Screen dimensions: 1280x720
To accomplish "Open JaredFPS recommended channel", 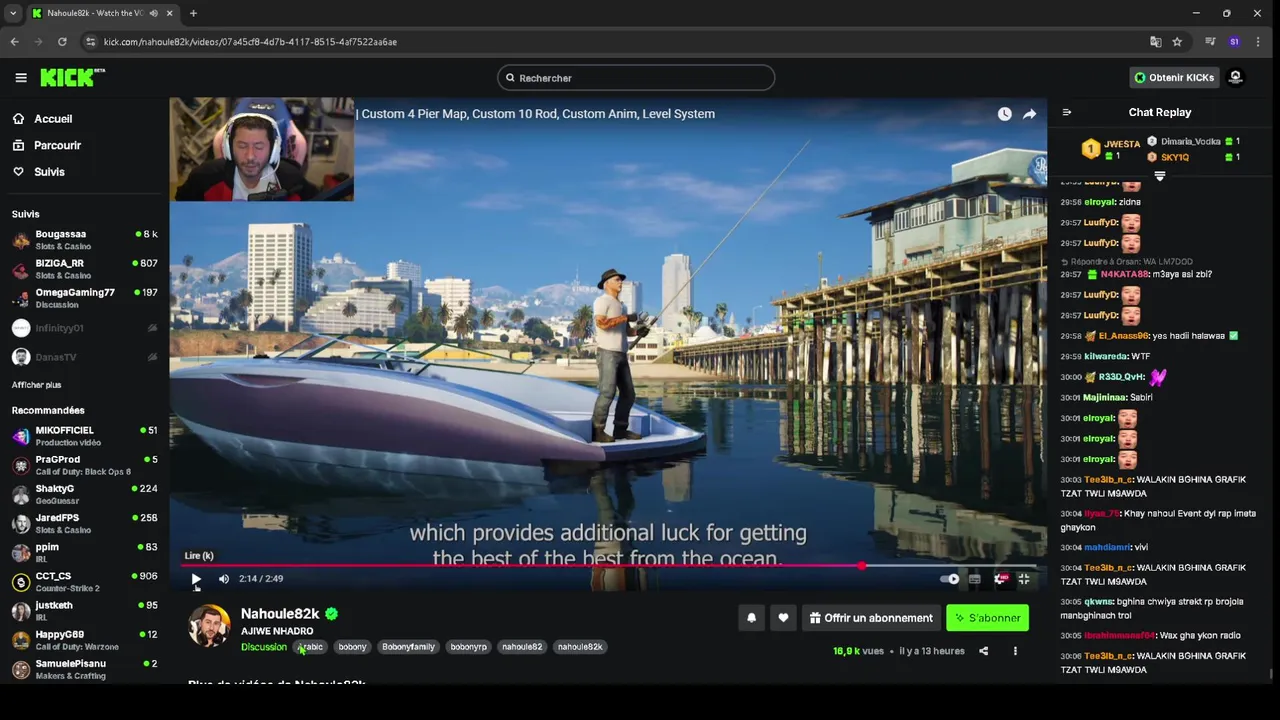I will 85,523.
